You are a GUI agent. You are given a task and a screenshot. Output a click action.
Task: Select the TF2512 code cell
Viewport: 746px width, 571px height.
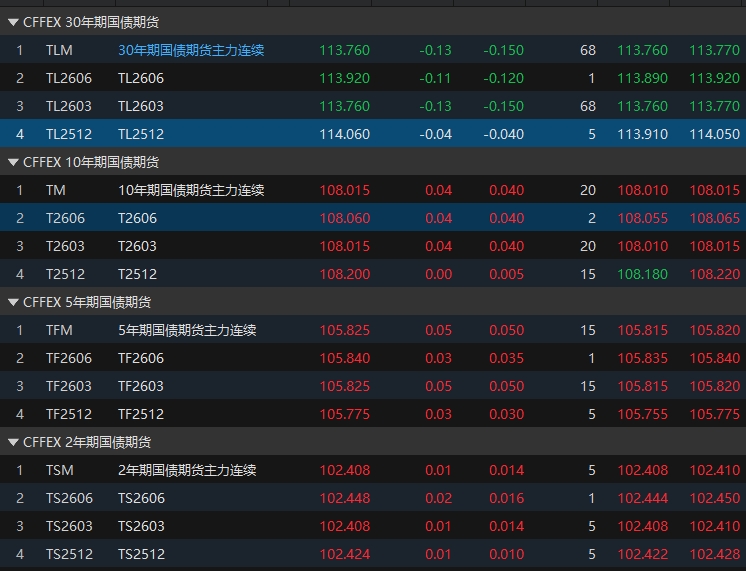point(69,414)
